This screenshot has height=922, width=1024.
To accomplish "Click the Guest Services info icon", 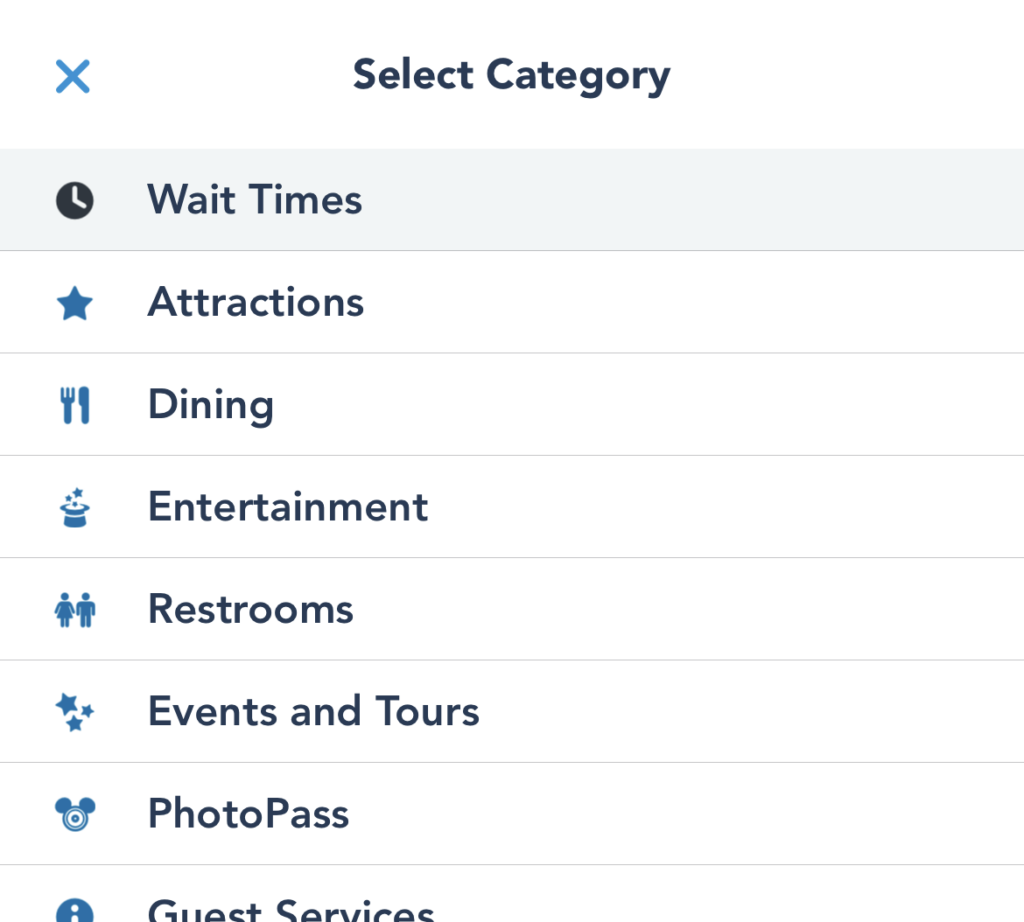I will (x=74, y=910).
